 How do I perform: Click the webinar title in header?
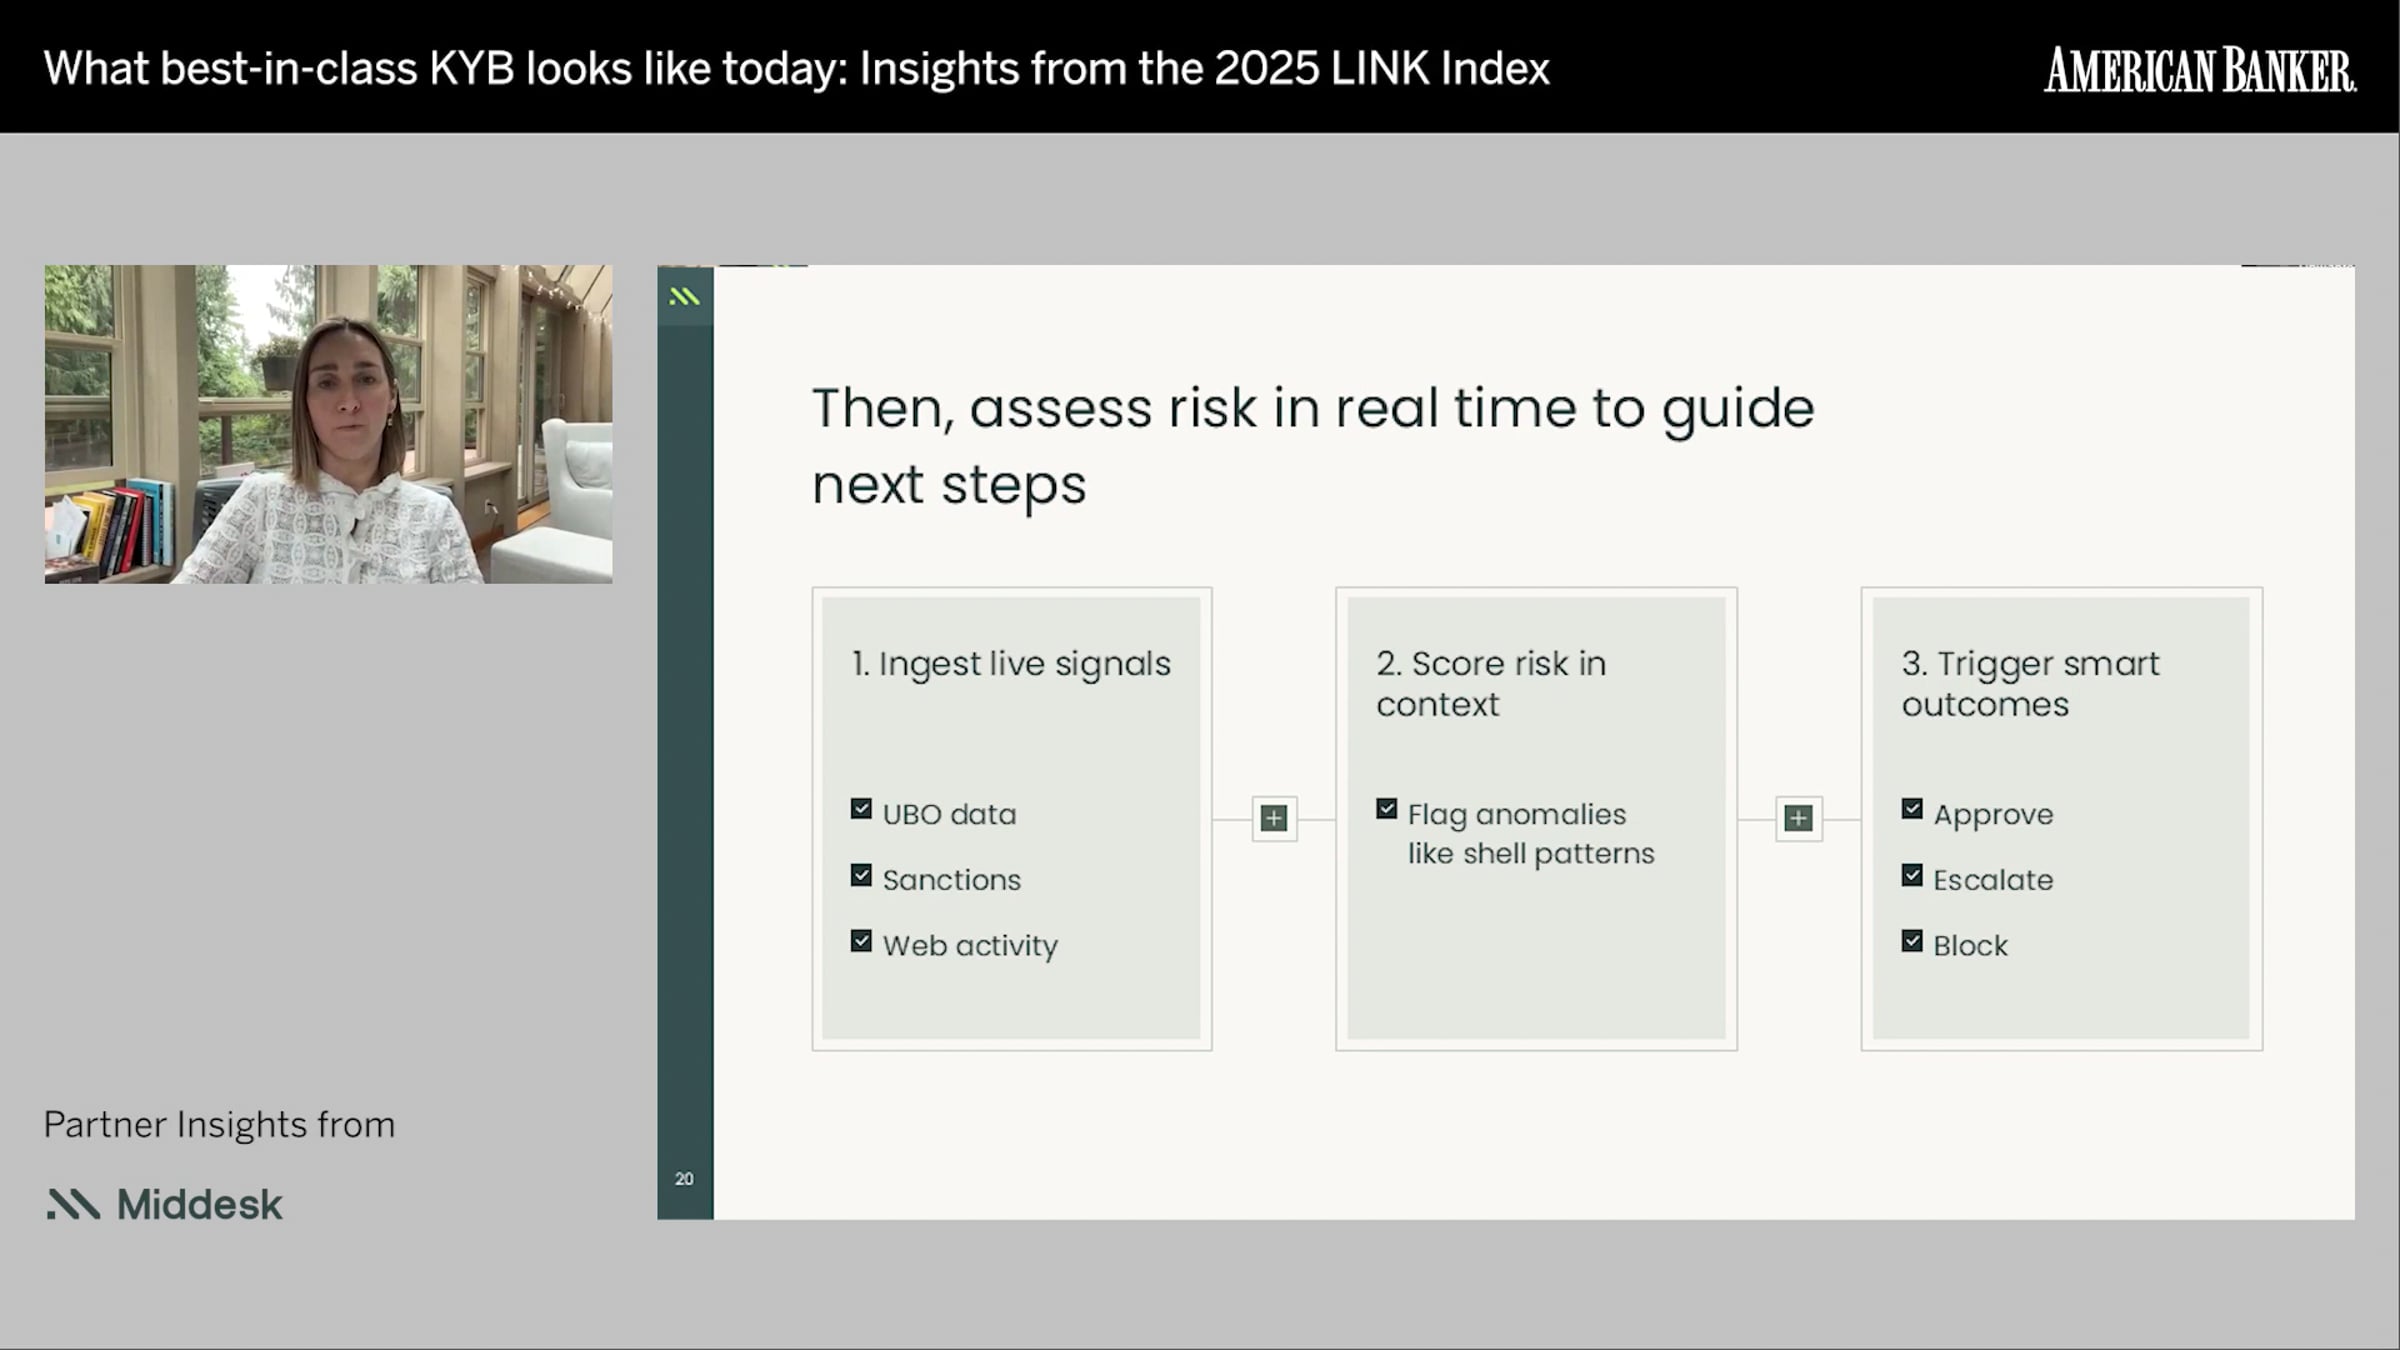(796, 69)
